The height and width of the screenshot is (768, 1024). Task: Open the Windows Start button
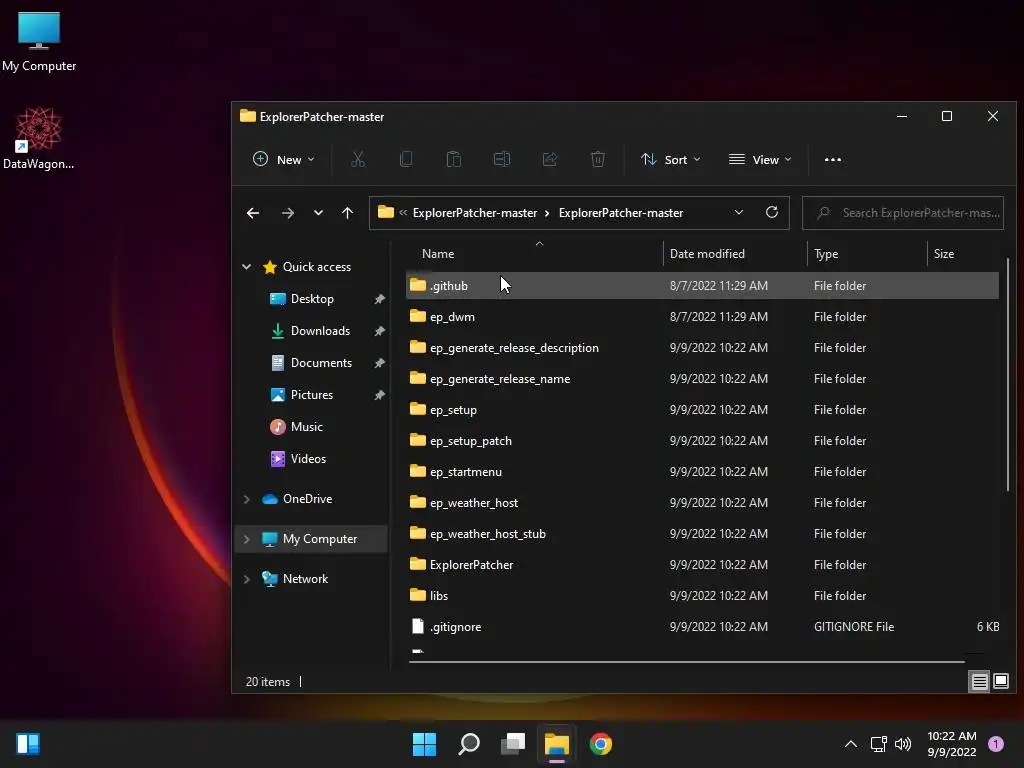(424, 744)
